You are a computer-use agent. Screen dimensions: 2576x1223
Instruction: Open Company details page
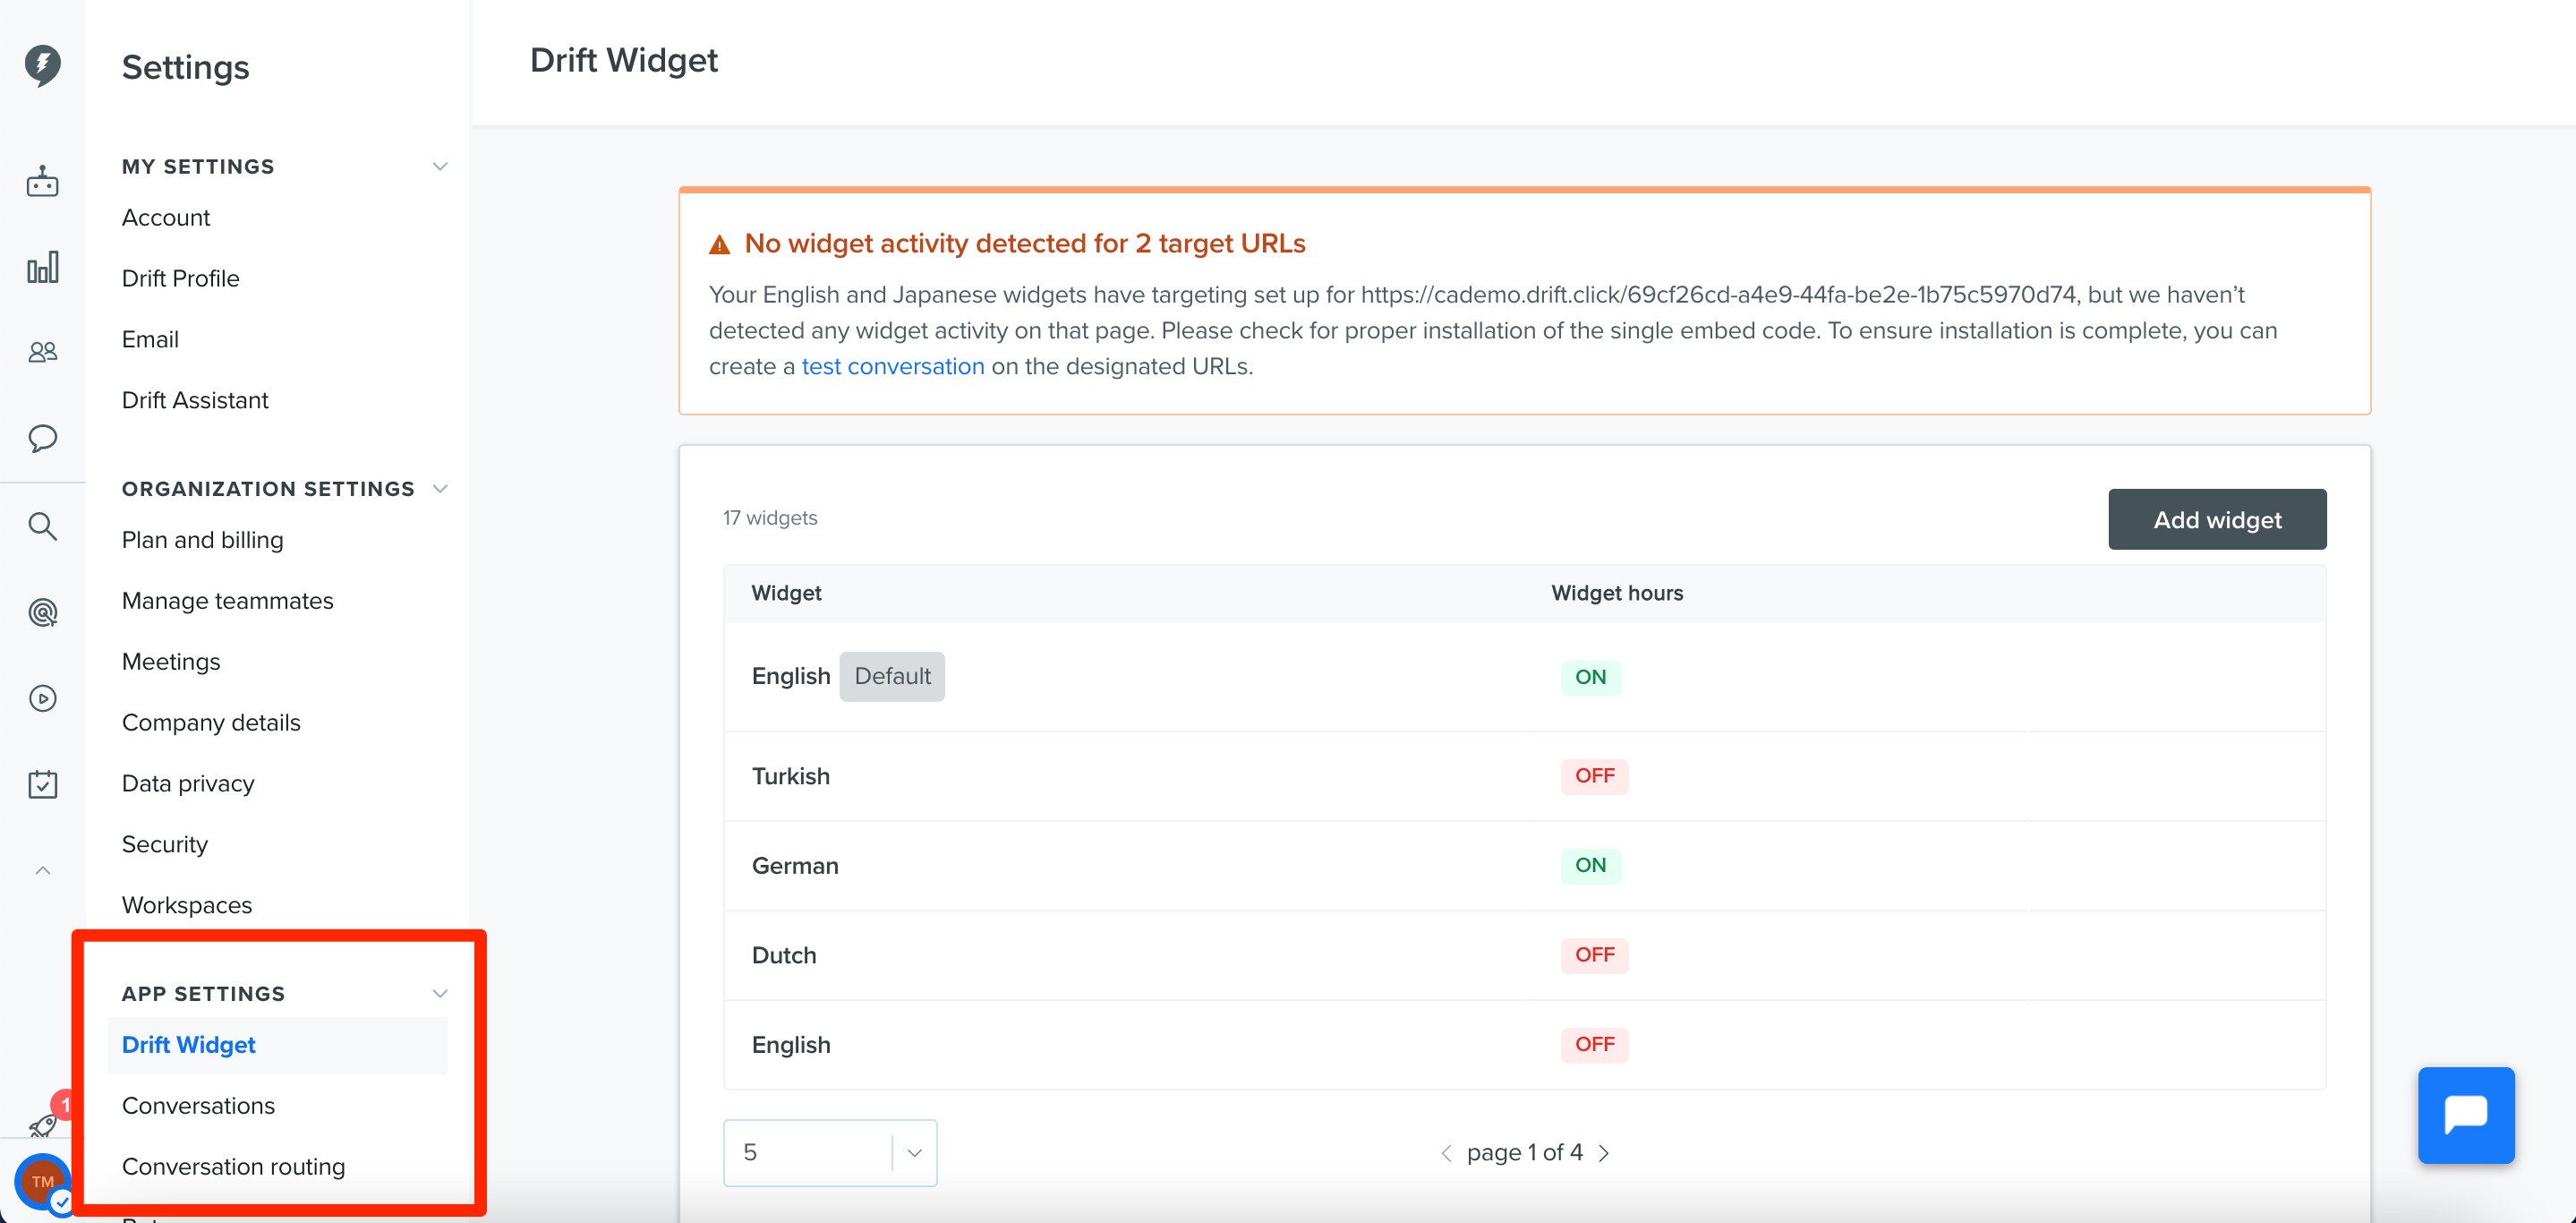(x=211, y=723)
